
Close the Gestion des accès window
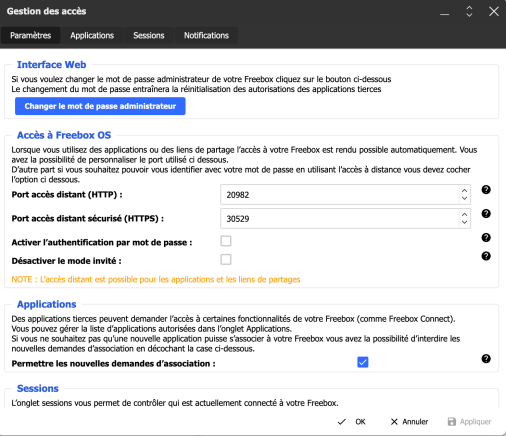pos(494,11)
